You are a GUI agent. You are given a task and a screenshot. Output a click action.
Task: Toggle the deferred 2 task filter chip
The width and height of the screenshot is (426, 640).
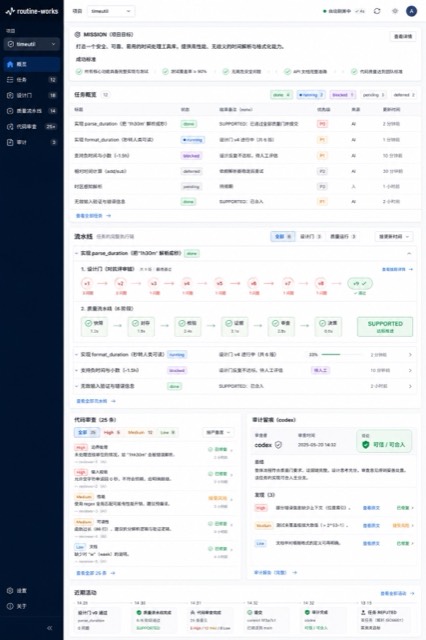click(404, 95)
